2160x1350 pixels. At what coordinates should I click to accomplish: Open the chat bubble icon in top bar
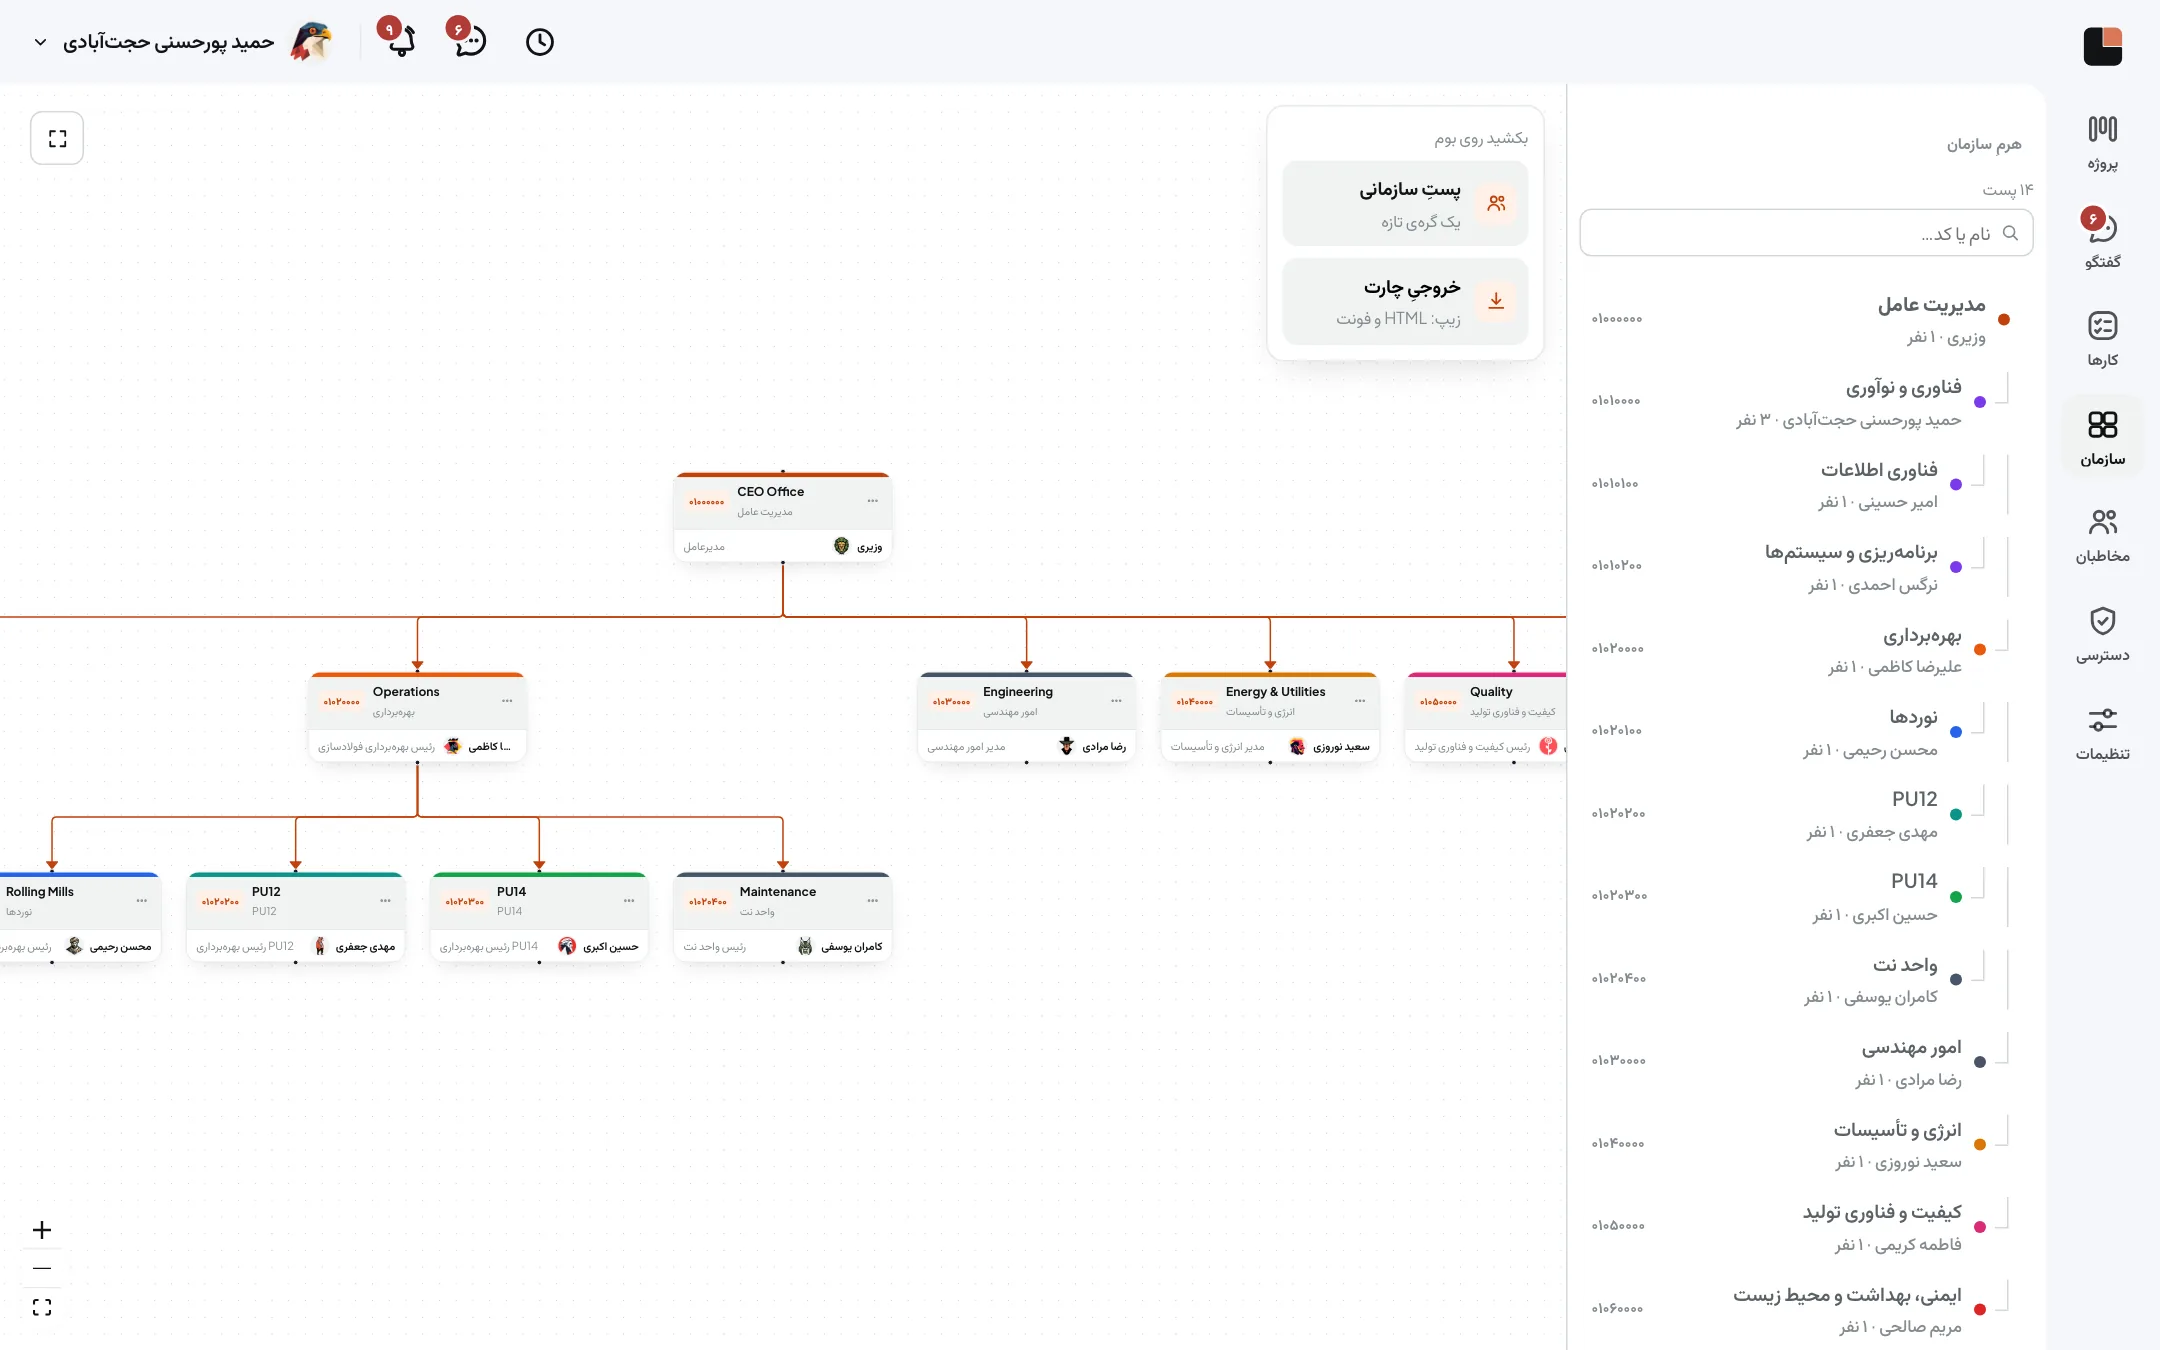coord(468,40)
